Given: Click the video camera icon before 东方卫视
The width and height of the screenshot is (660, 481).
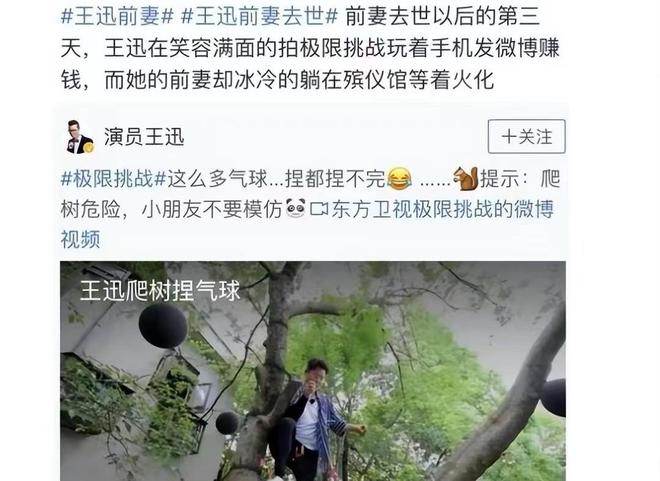Looking at the screenshot, I should pyautogui.click(x=319, y=209).
